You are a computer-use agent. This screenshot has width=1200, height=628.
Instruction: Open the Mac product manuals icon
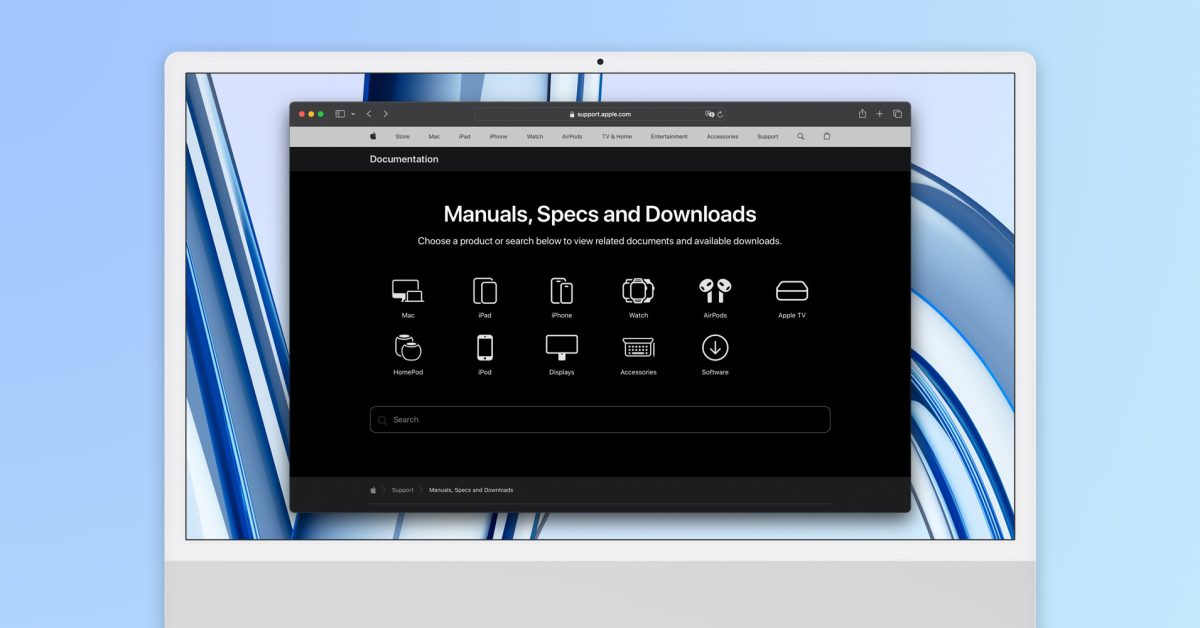(x=408, y=291)
